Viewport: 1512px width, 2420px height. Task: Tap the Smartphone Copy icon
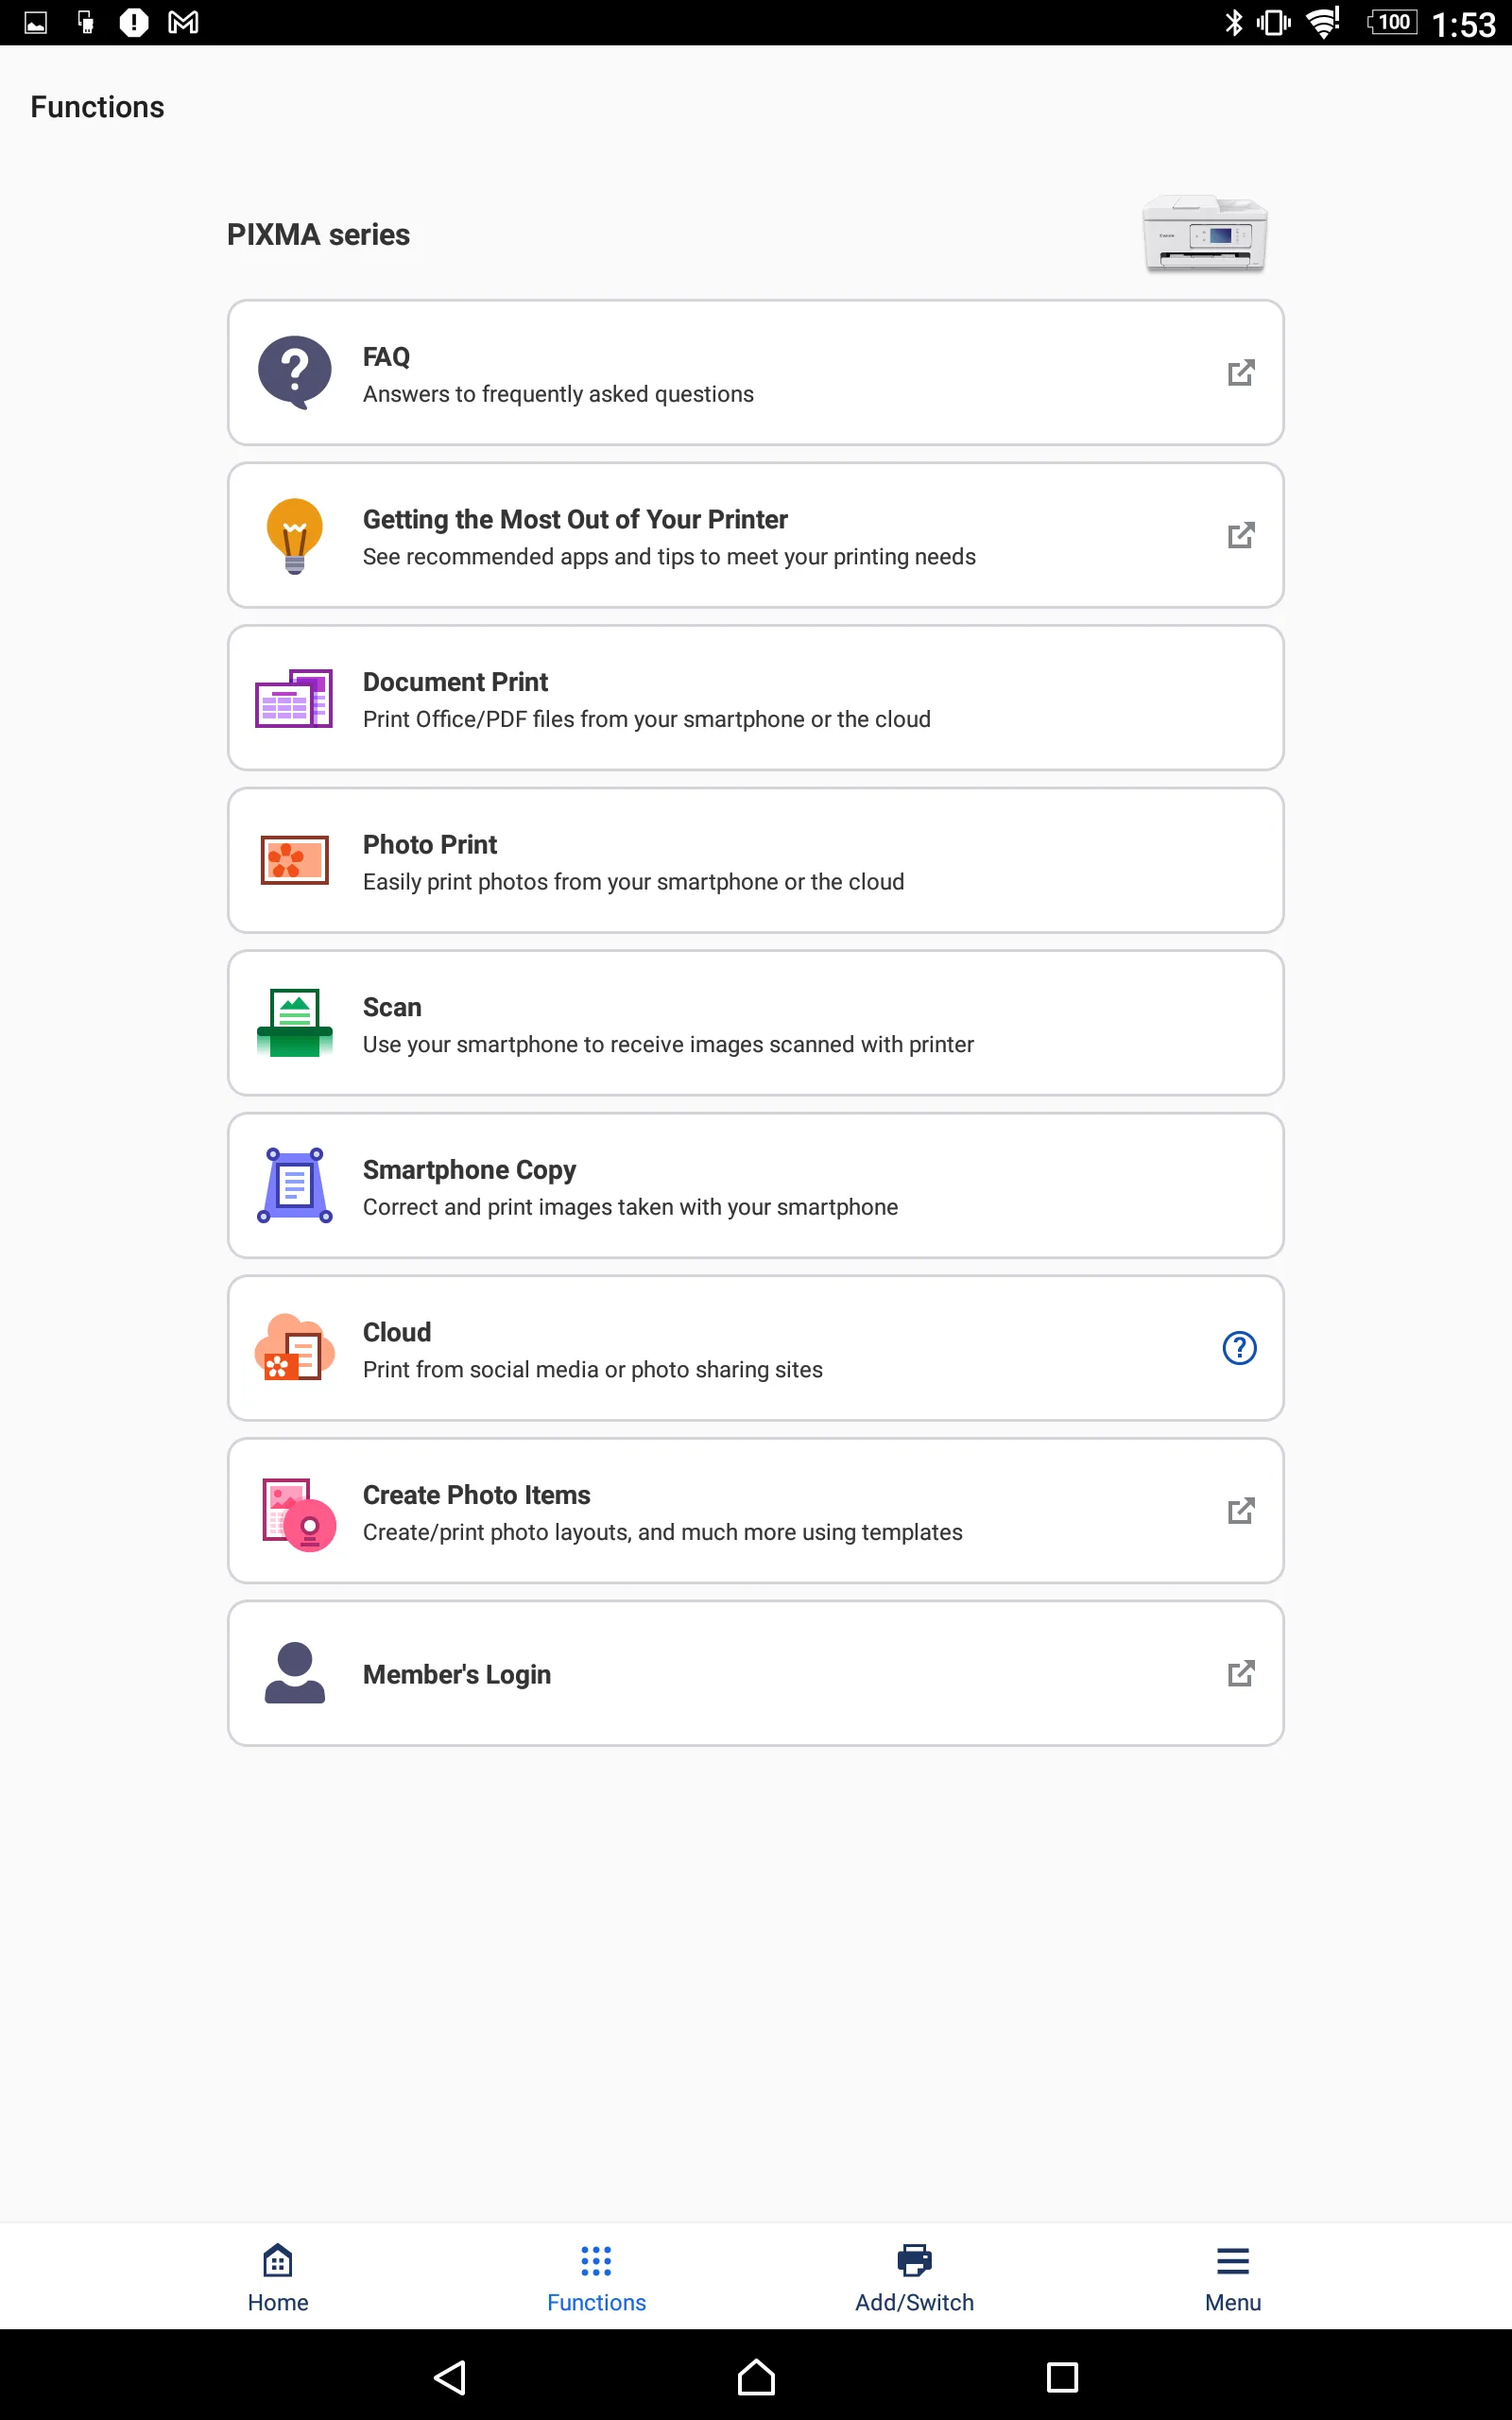[x=294, y=1185]
